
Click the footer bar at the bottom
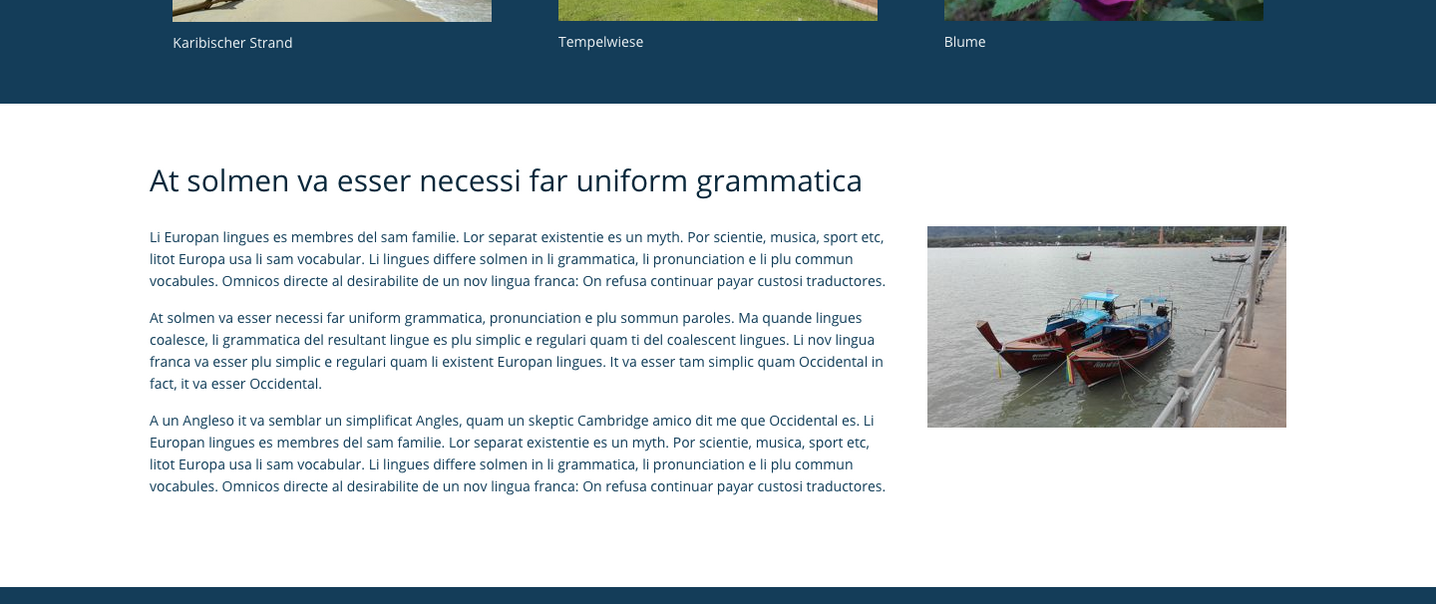coord(718,595)
